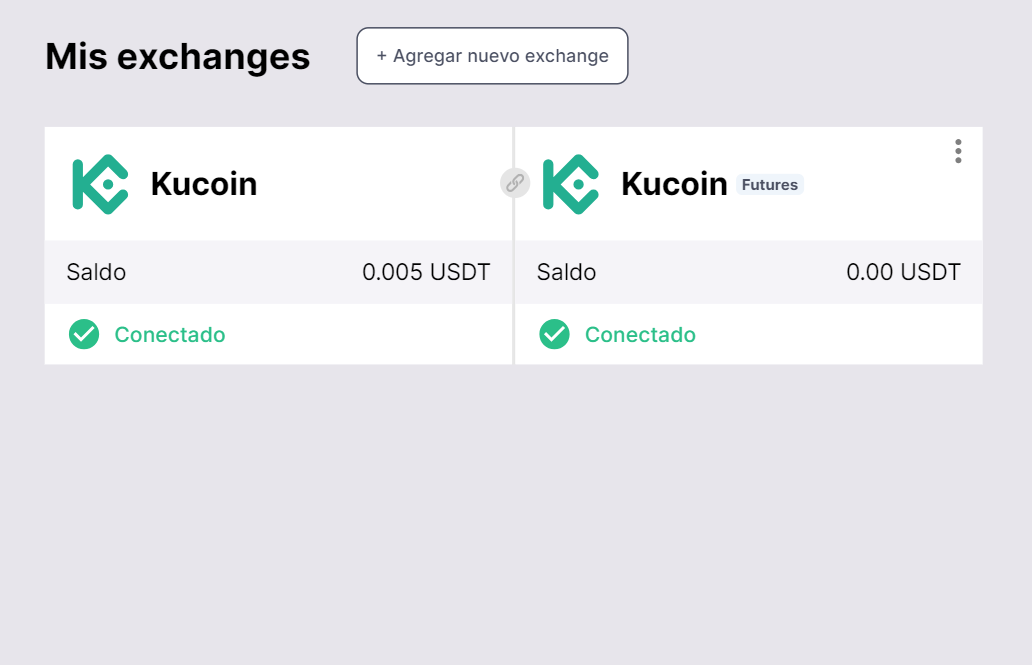Click the Mis exchanges page heading
1032x665 pixels.
coord(178,56)
